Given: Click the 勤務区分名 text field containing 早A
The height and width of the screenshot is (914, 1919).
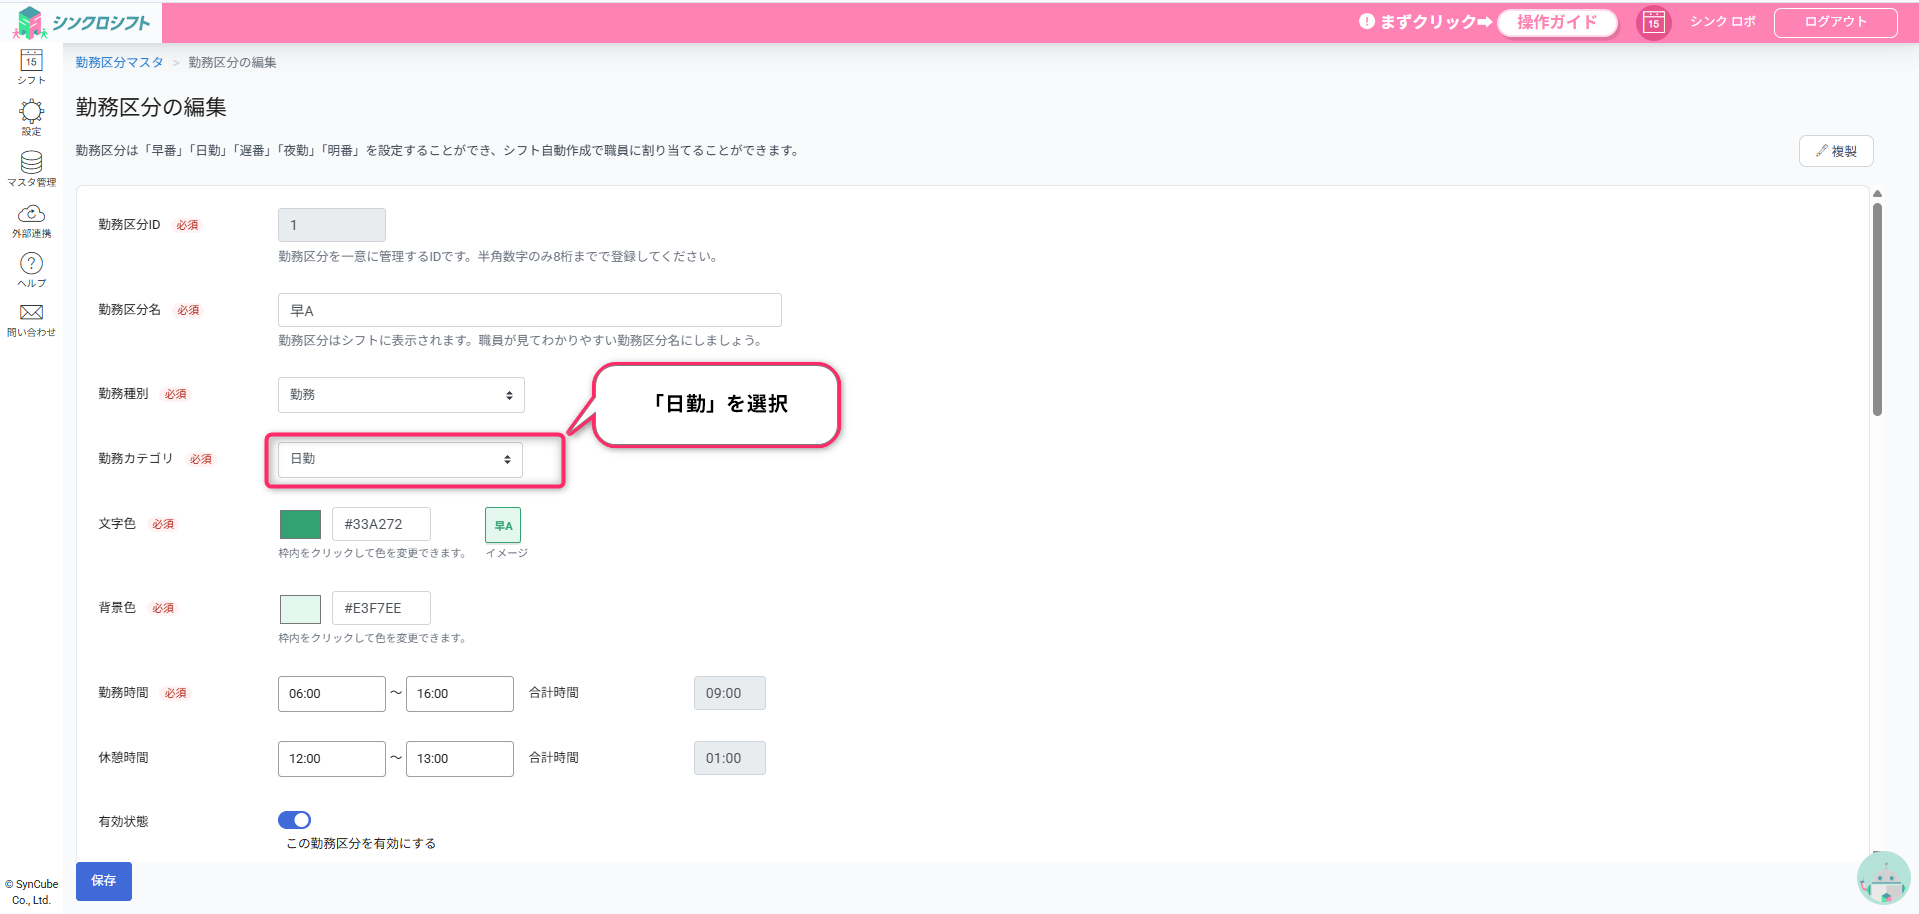Looking at the screenshot, I should [x=529, y=310].
